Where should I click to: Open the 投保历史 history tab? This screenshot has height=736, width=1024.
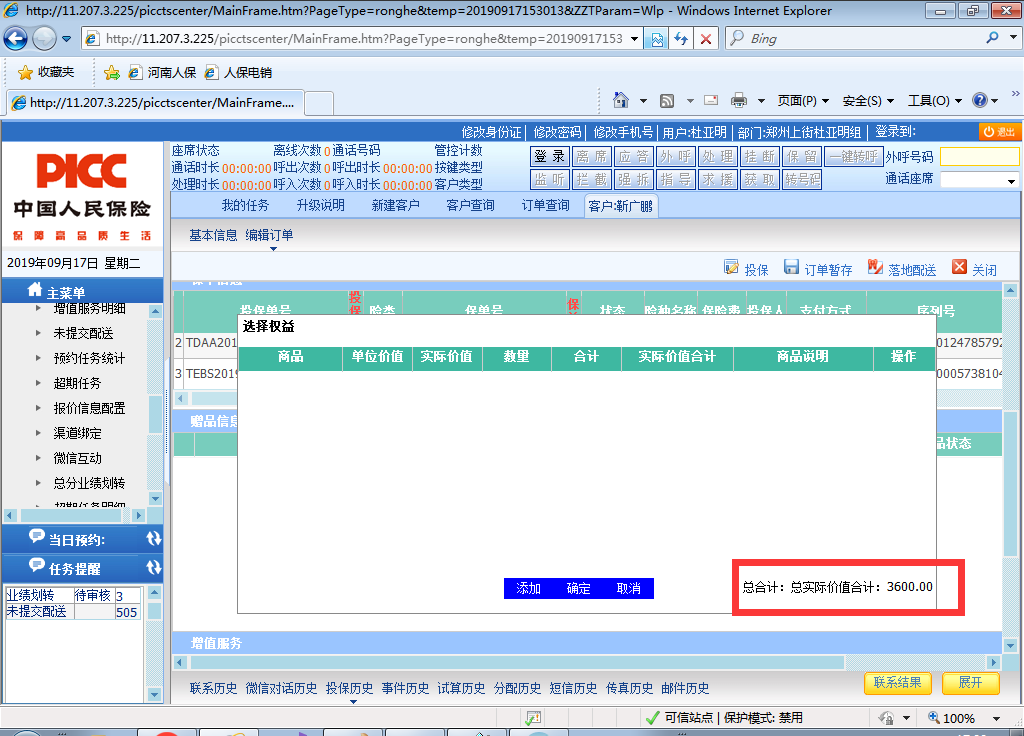pyautogui.click(x=349, y=688)
